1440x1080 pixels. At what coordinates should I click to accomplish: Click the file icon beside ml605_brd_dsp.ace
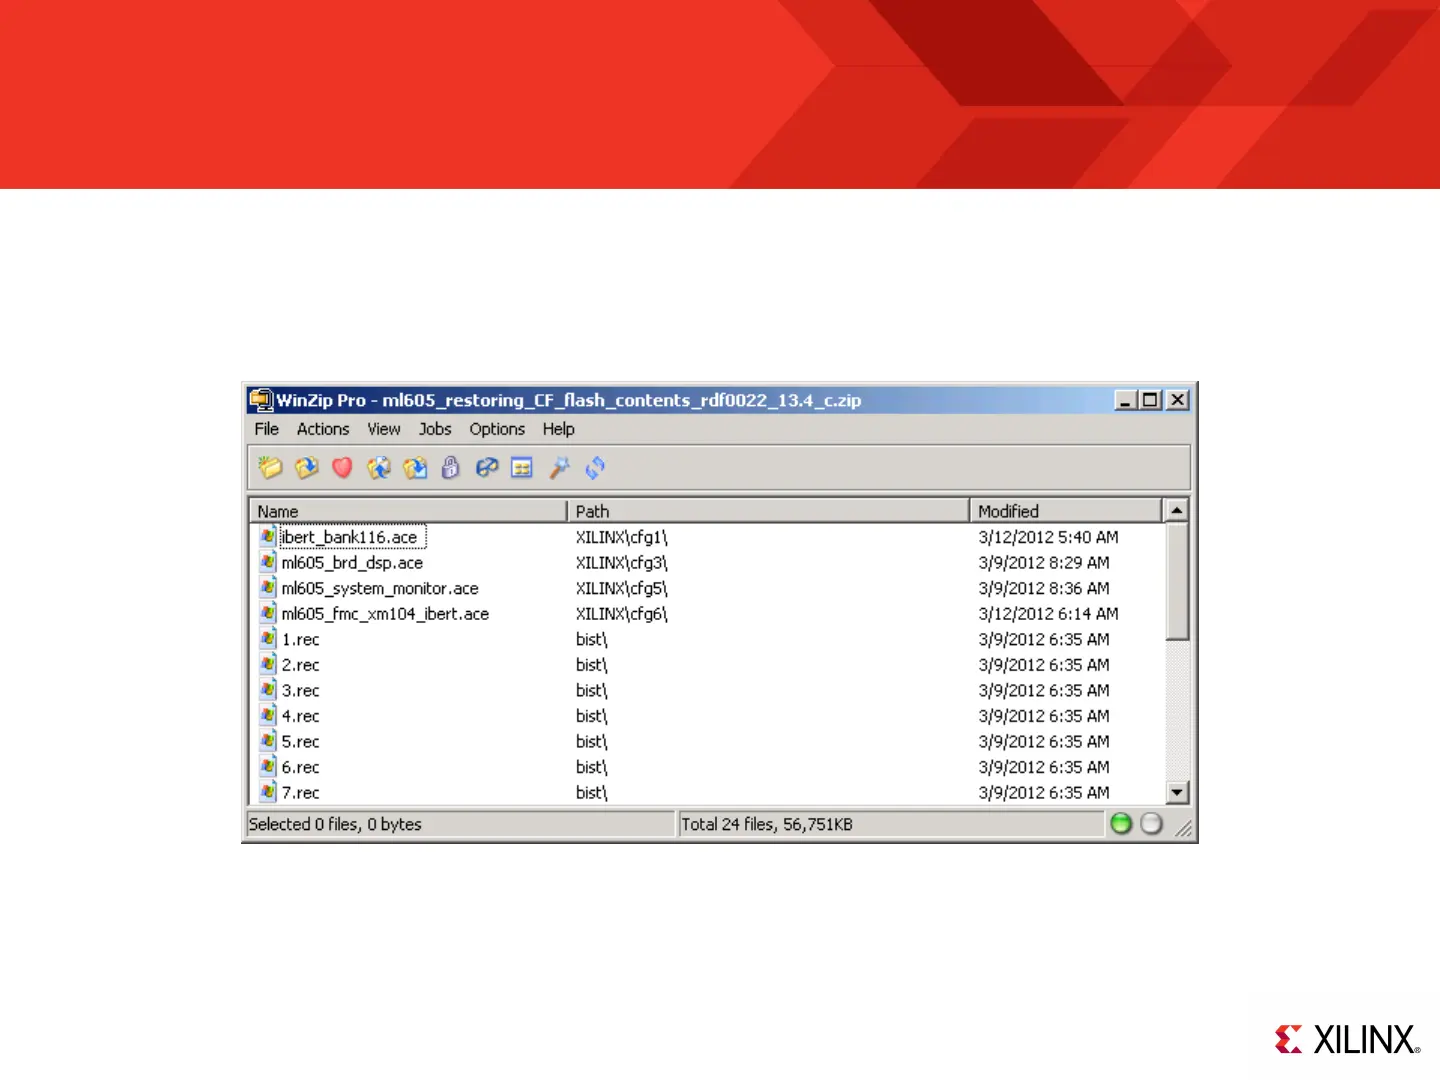pos(268,562)
